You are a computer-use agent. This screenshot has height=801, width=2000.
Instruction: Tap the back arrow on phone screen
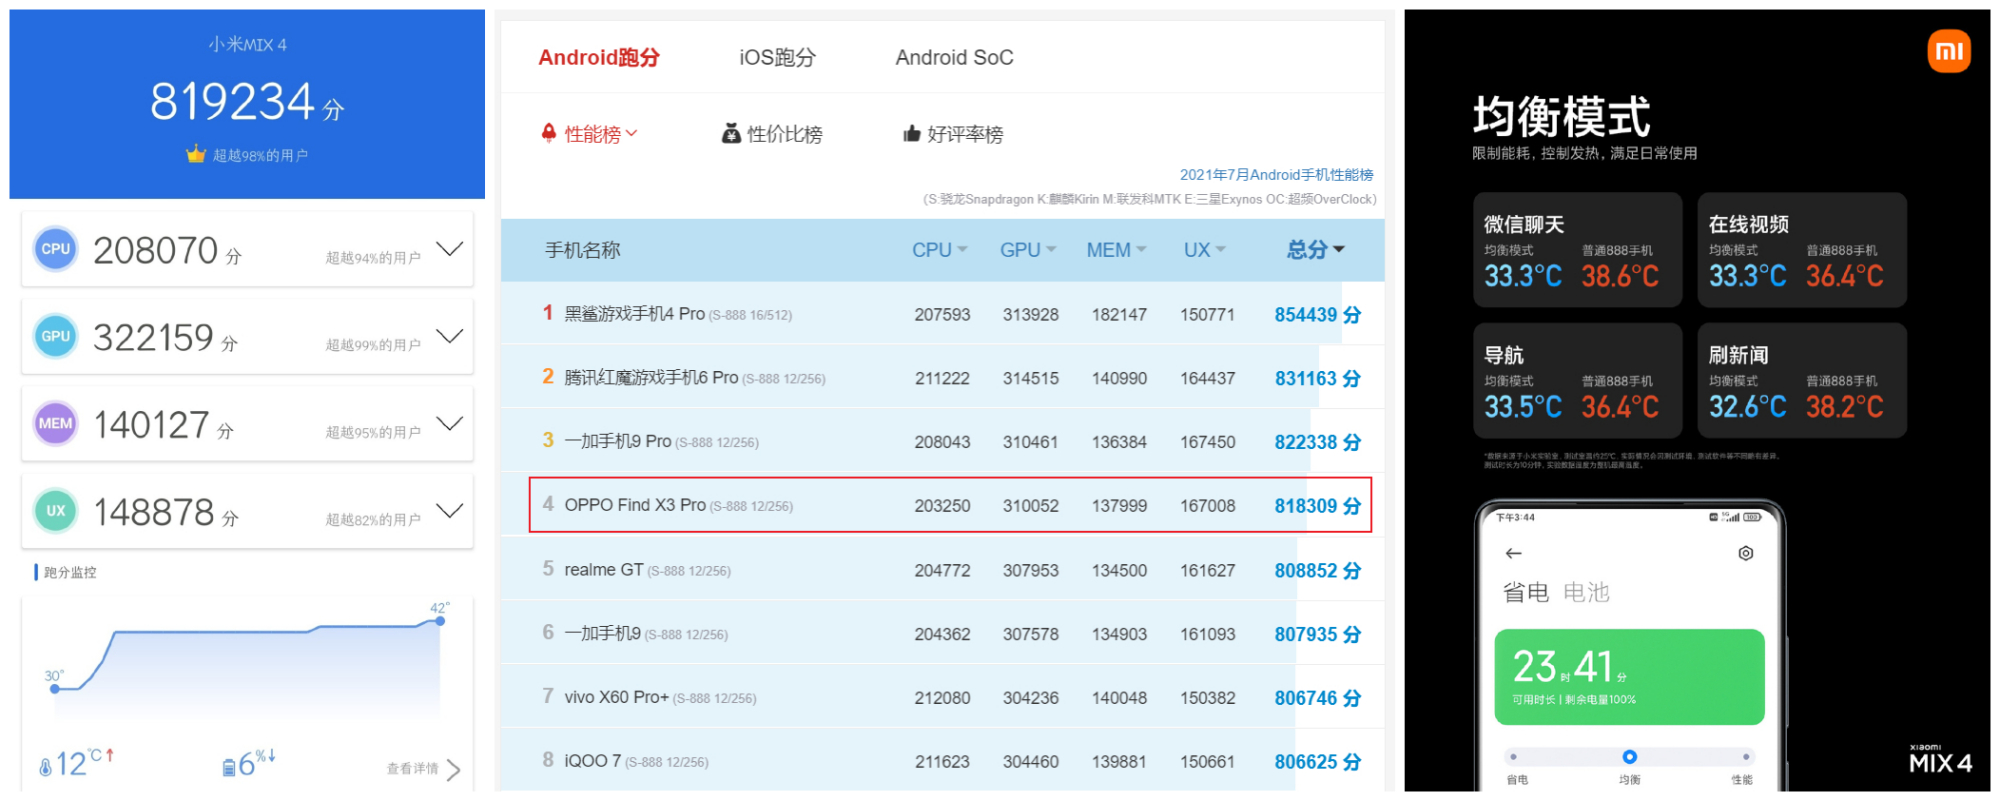coord(1514,553)
